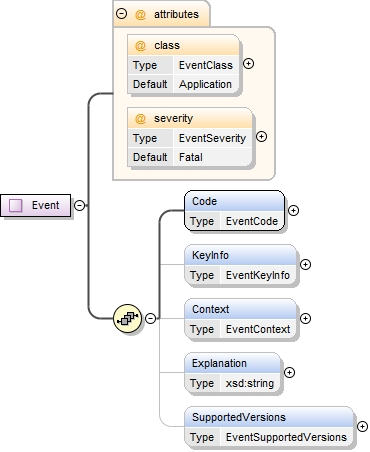This screenshot has height=452, width=370.
Task: Click the EventSupportedVersions type value
Action: 286,437
